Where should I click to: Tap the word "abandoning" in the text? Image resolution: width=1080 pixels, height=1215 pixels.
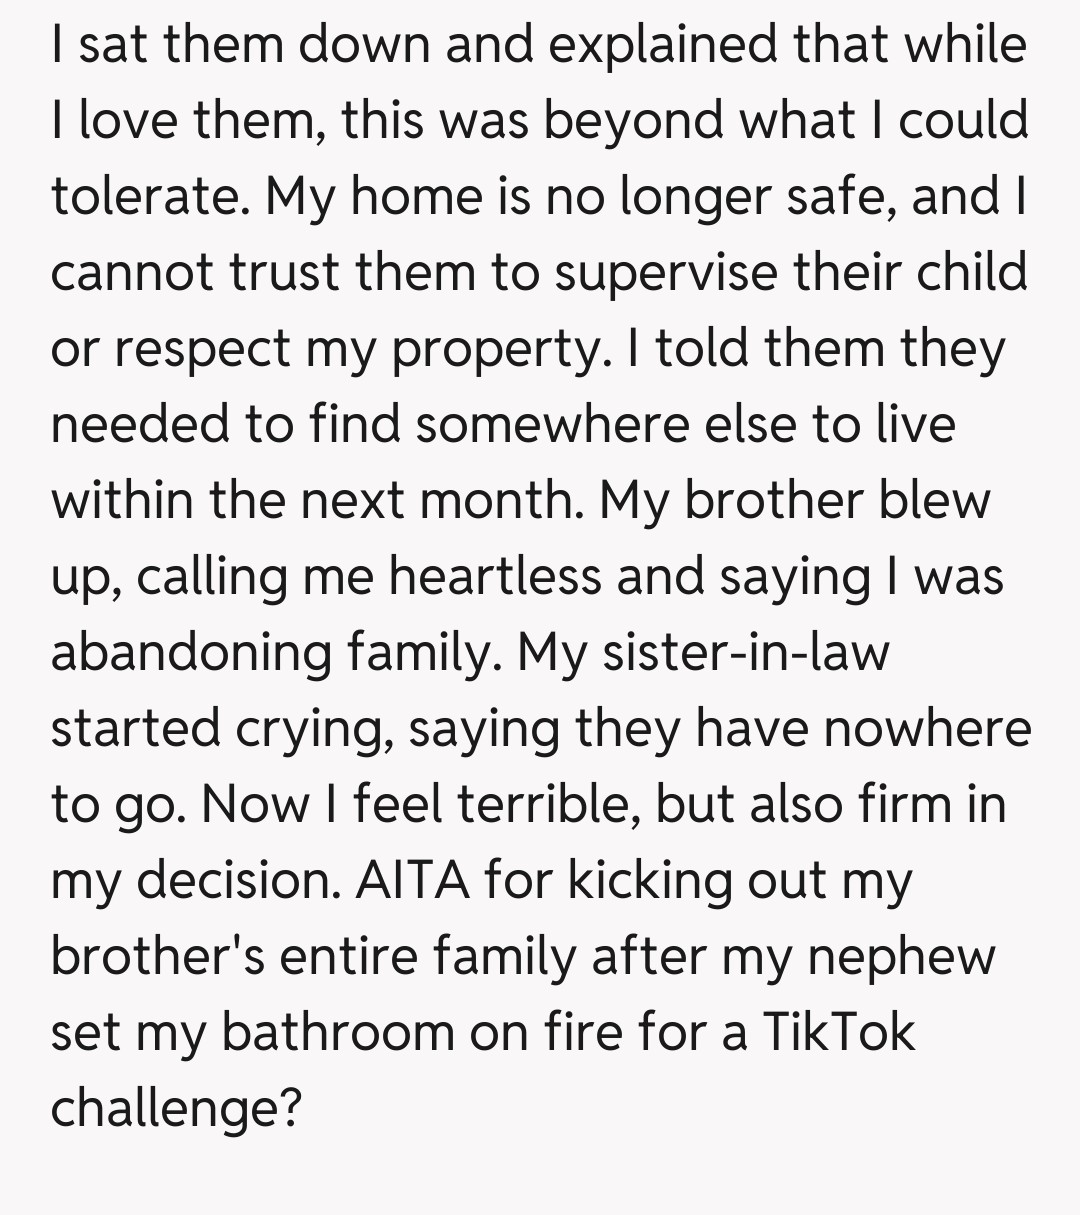[192, 652]
